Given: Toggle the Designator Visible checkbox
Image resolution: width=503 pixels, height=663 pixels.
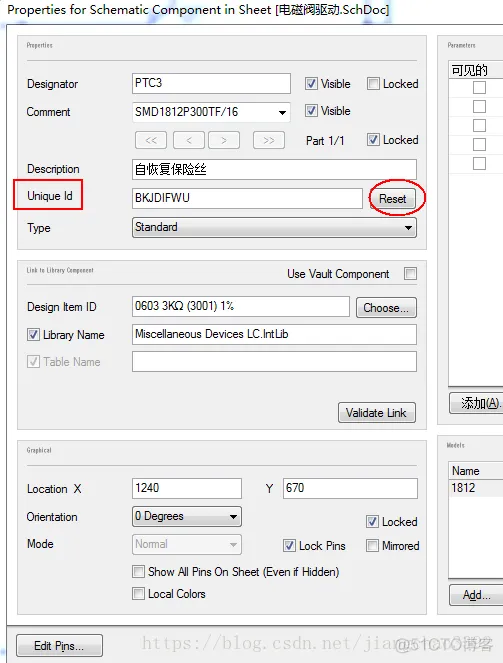Looking at the screenshot, I should tap(311, 84).
